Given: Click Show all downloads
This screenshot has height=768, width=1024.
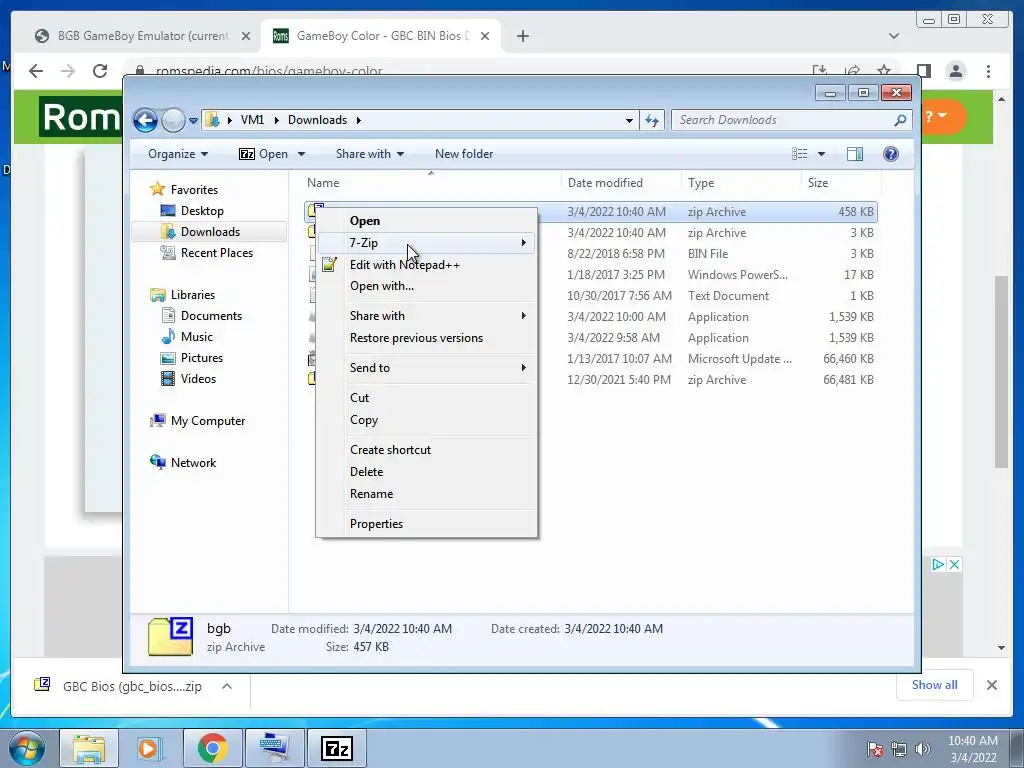Looking at the screenshot, I should pos(935,685).
